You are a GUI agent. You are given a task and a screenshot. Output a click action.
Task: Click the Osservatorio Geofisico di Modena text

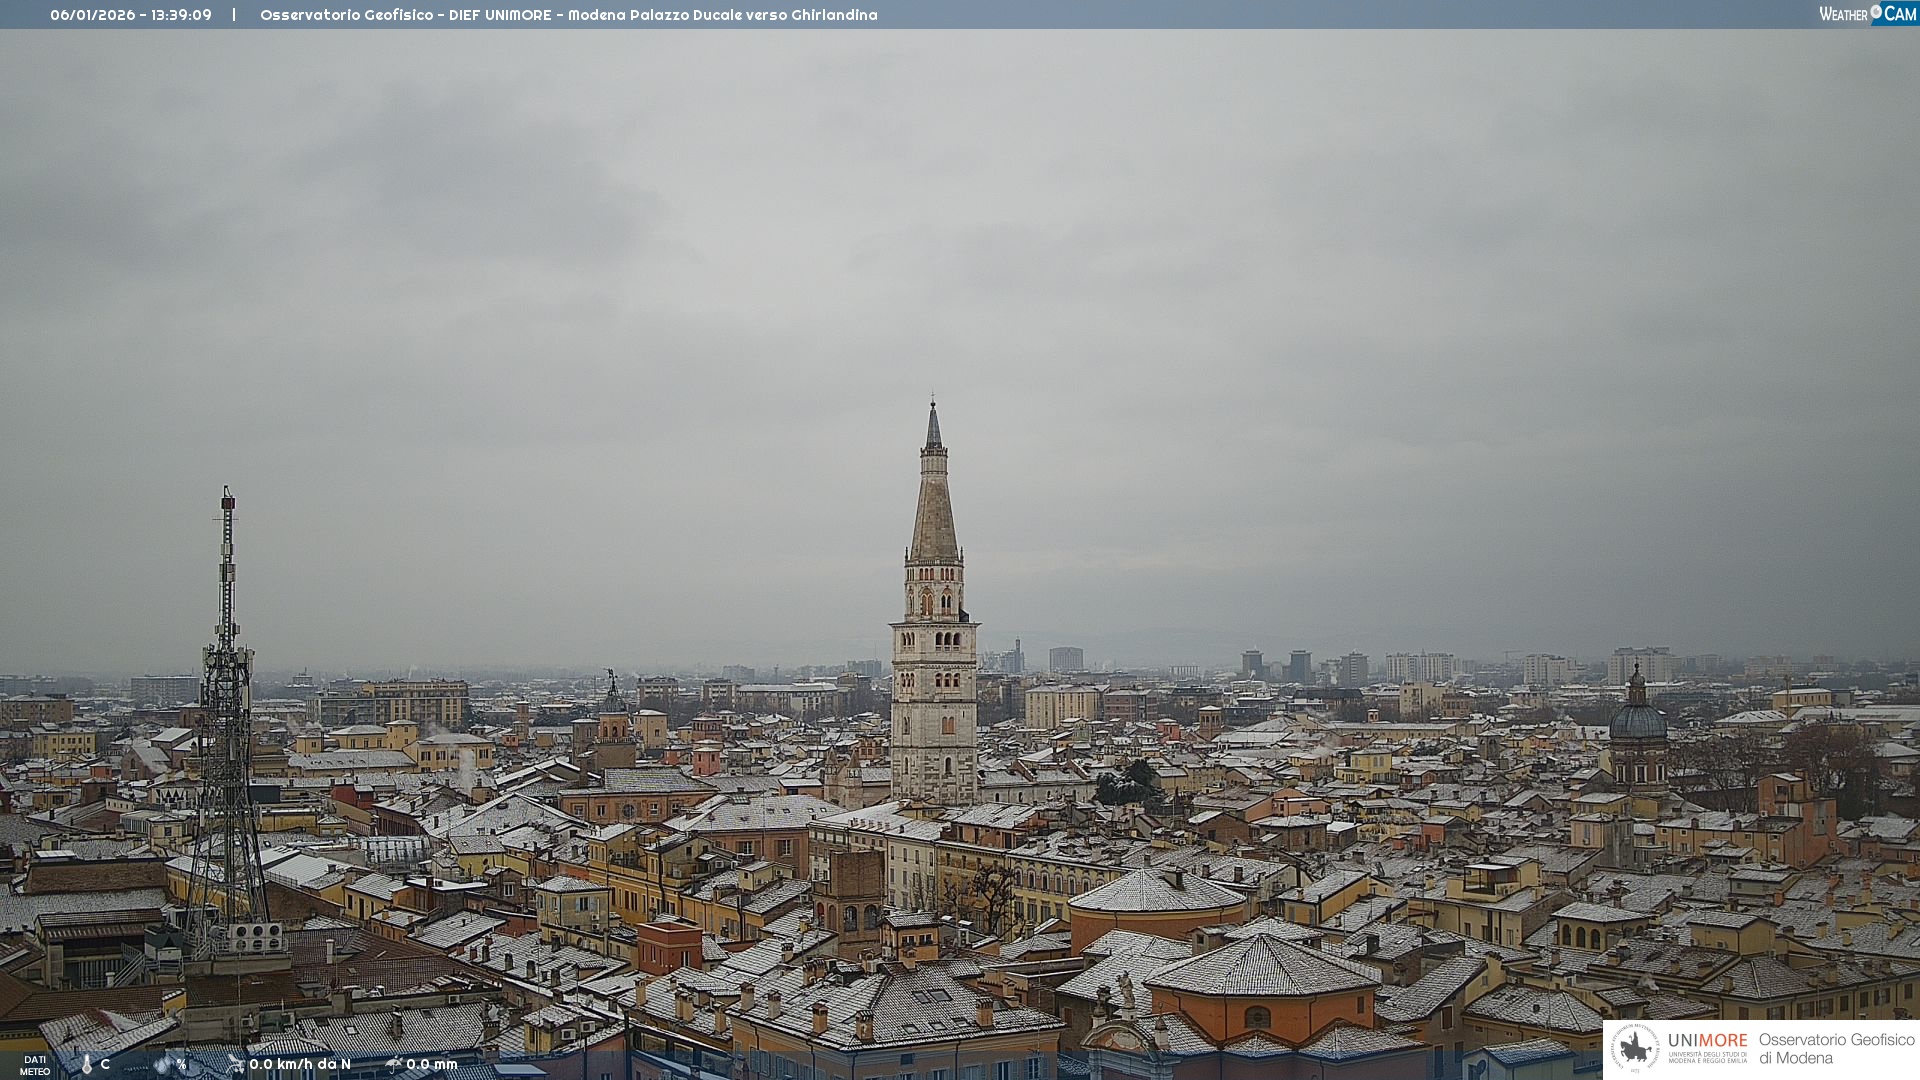(1836, 1049)
